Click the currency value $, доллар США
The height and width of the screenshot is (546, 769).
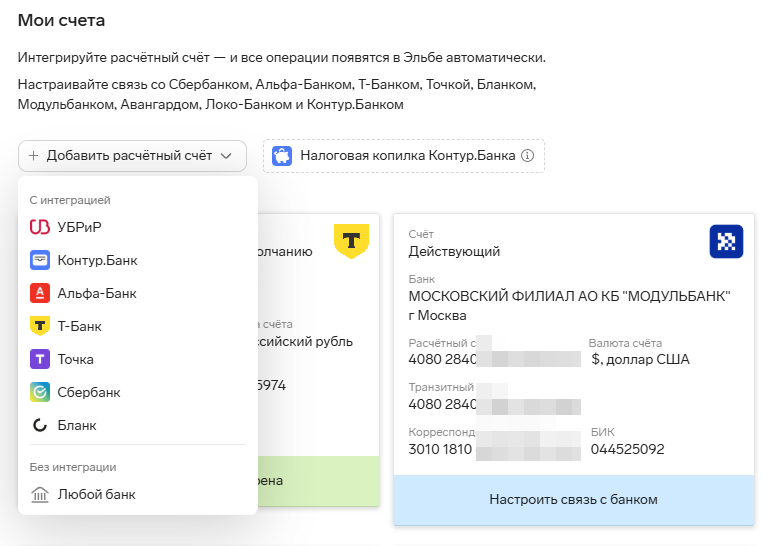coord(640,360)
